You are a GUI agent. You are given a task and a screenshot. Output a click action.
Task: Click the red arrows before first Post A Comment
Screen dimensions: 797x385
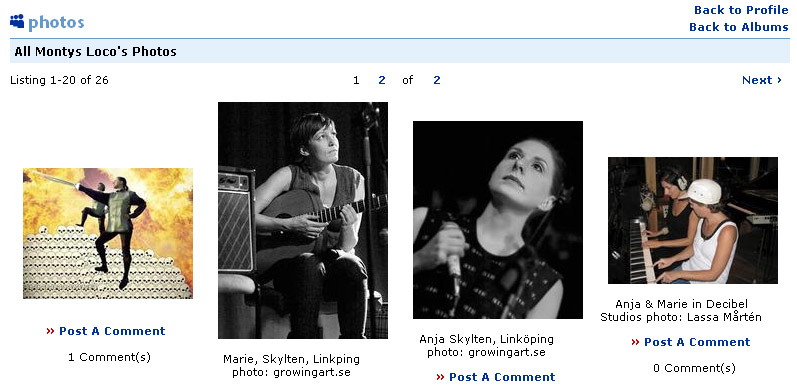pos(50,331)
